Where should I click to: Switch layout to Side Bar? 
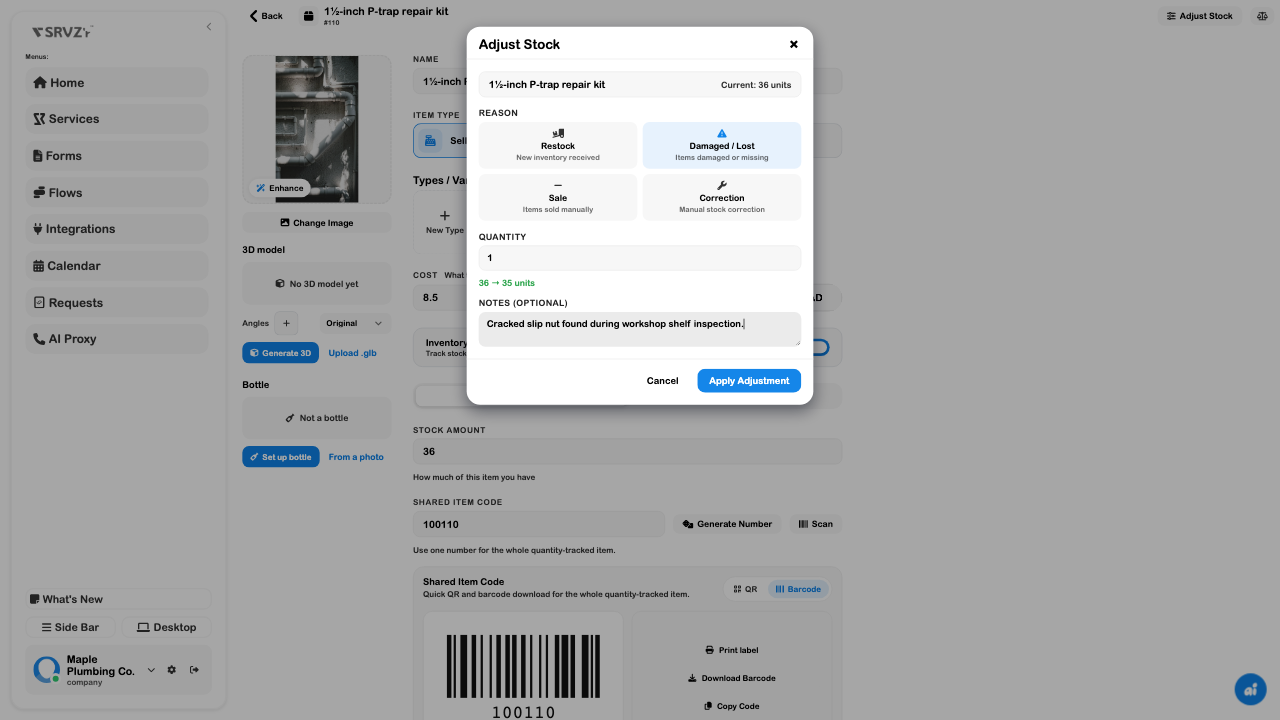70,627
